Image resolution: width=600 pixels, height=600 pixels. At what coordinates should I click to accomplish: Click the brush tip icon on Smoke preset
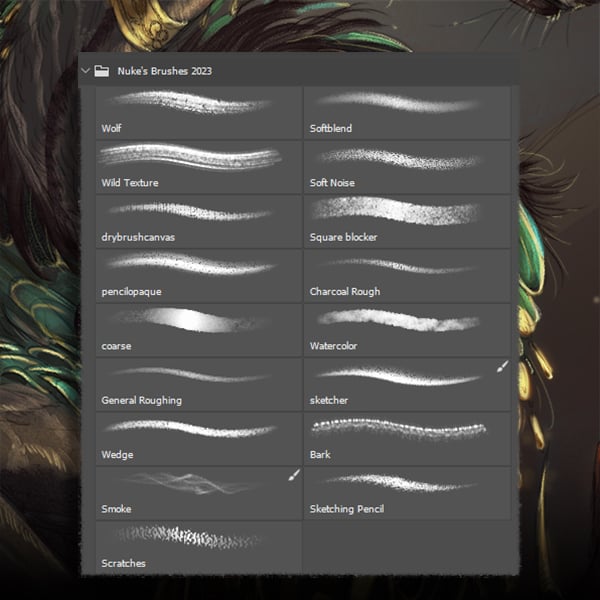tap(294, 475)
